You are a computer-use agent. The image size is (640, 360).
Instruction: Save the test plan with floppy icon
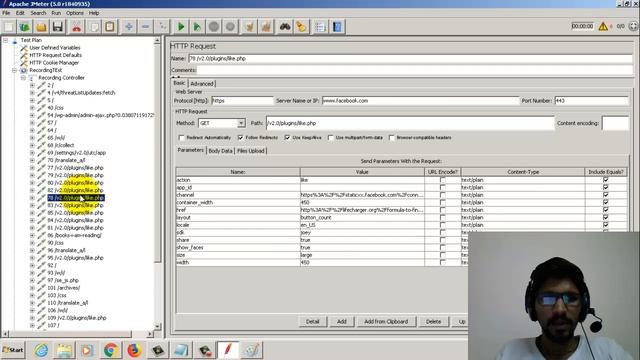click(58, 27)
